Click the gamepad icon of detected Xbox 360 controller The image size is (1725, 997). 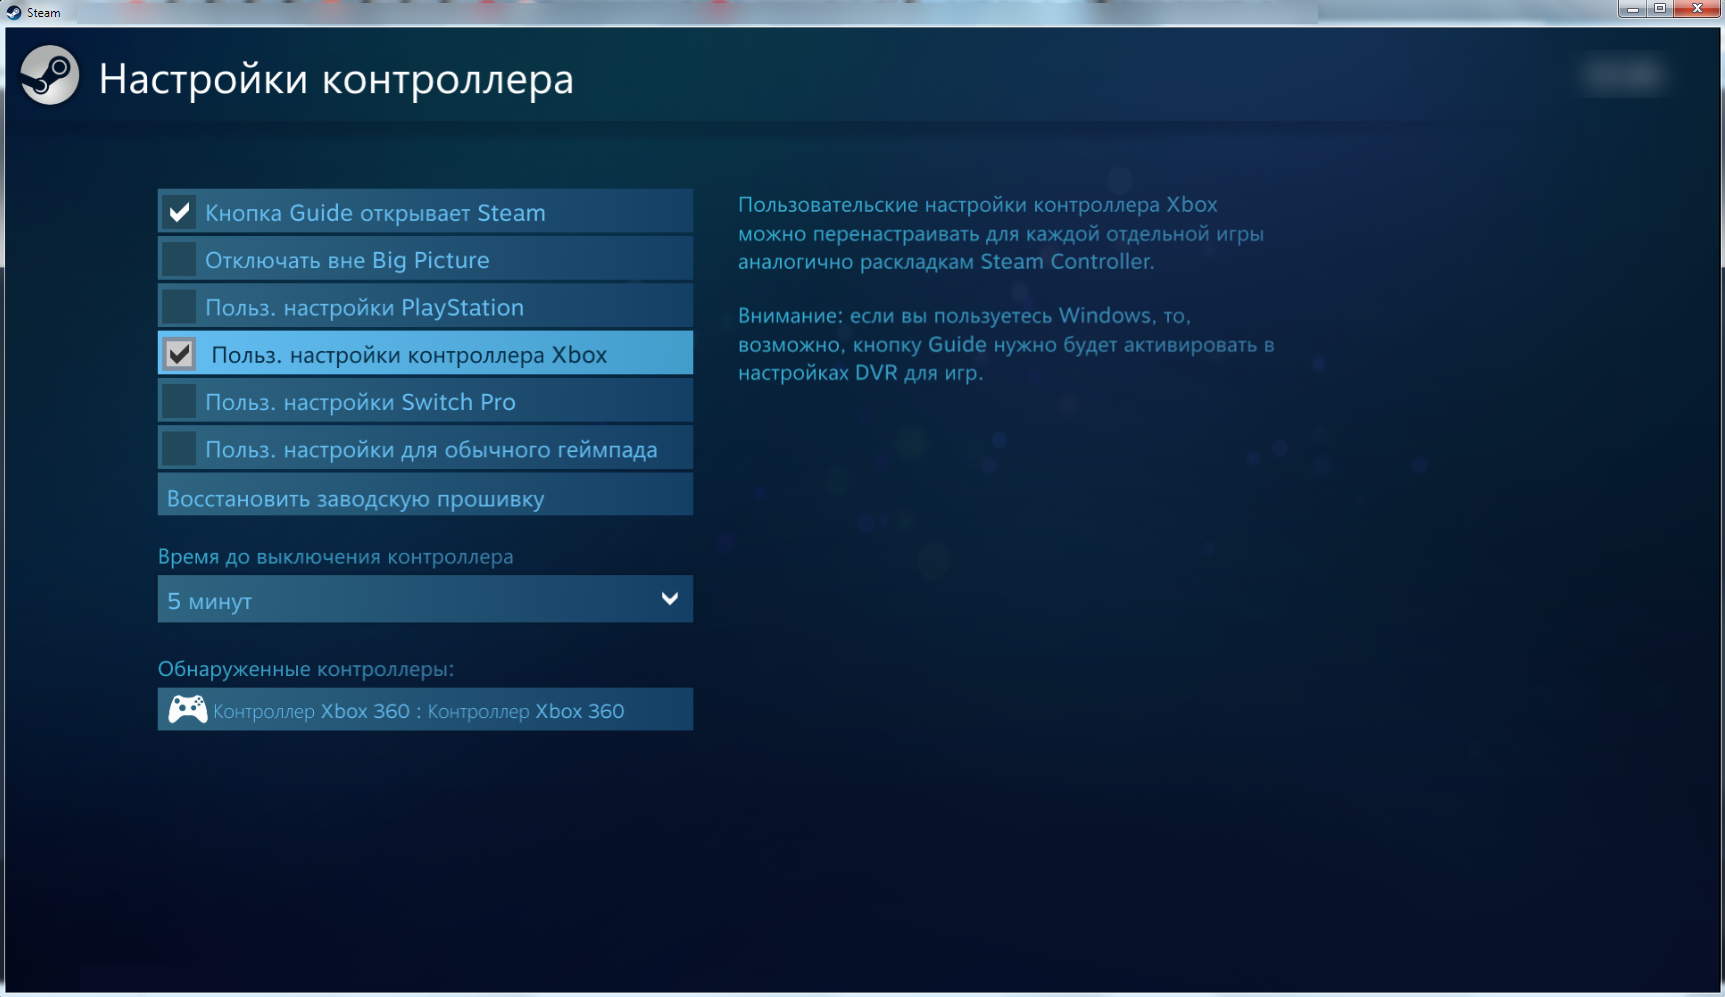(187, 710)
